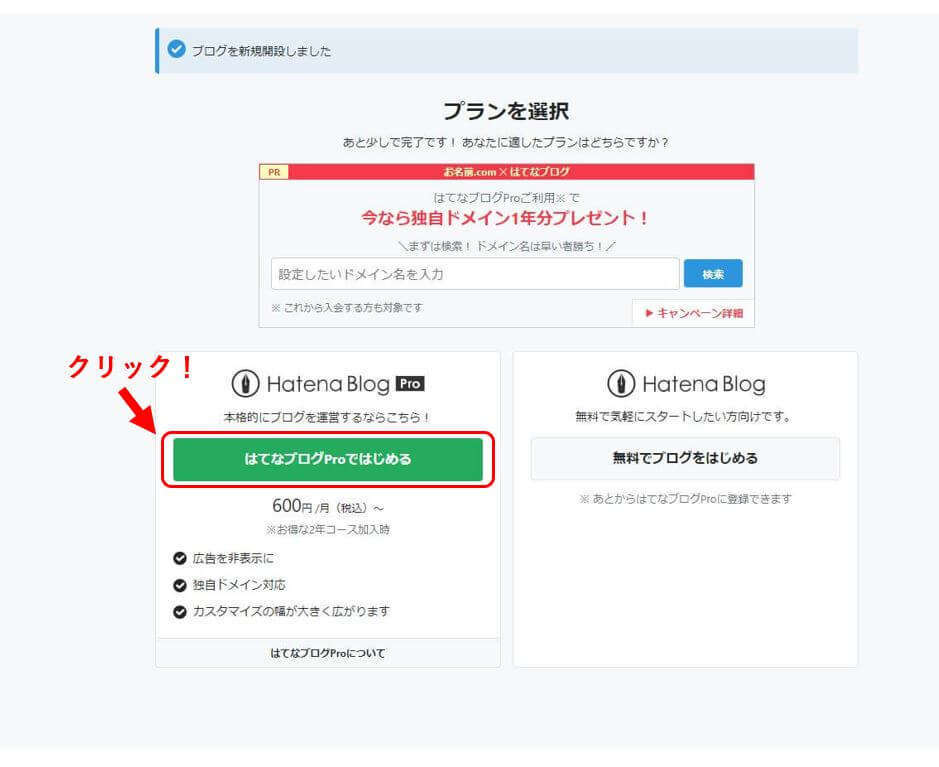
Task: Click the まずは検索！ドメイン名は早い者勝ち！ text
Action: 507,246
